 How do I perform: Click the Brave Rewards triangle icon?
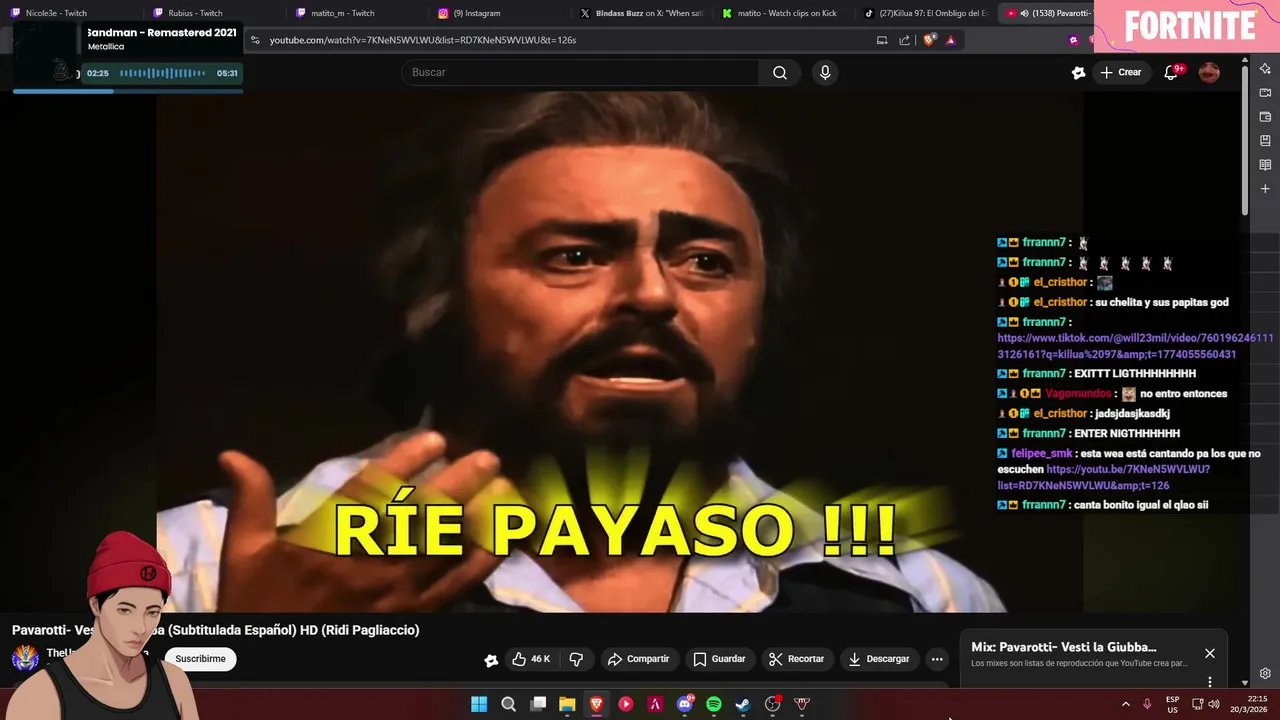[x=950, y=40]
